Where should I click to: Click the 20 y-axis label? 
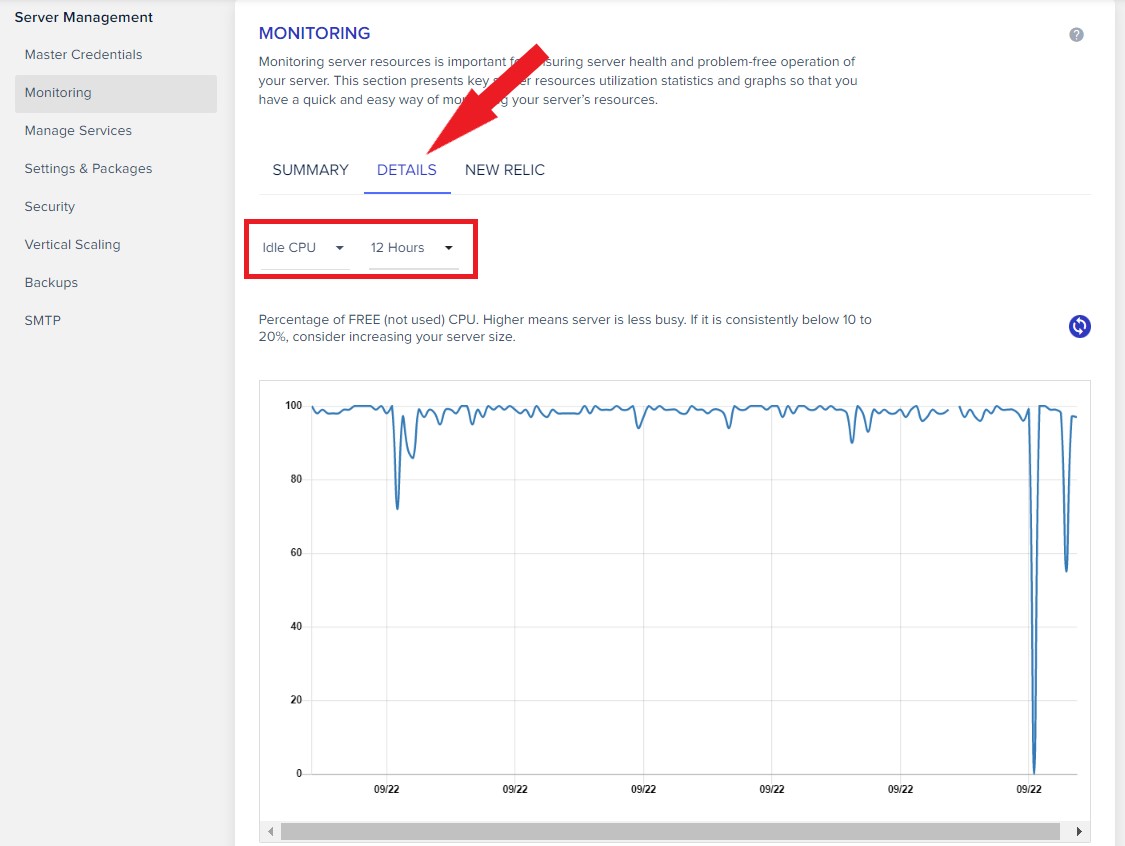(296, 700)
